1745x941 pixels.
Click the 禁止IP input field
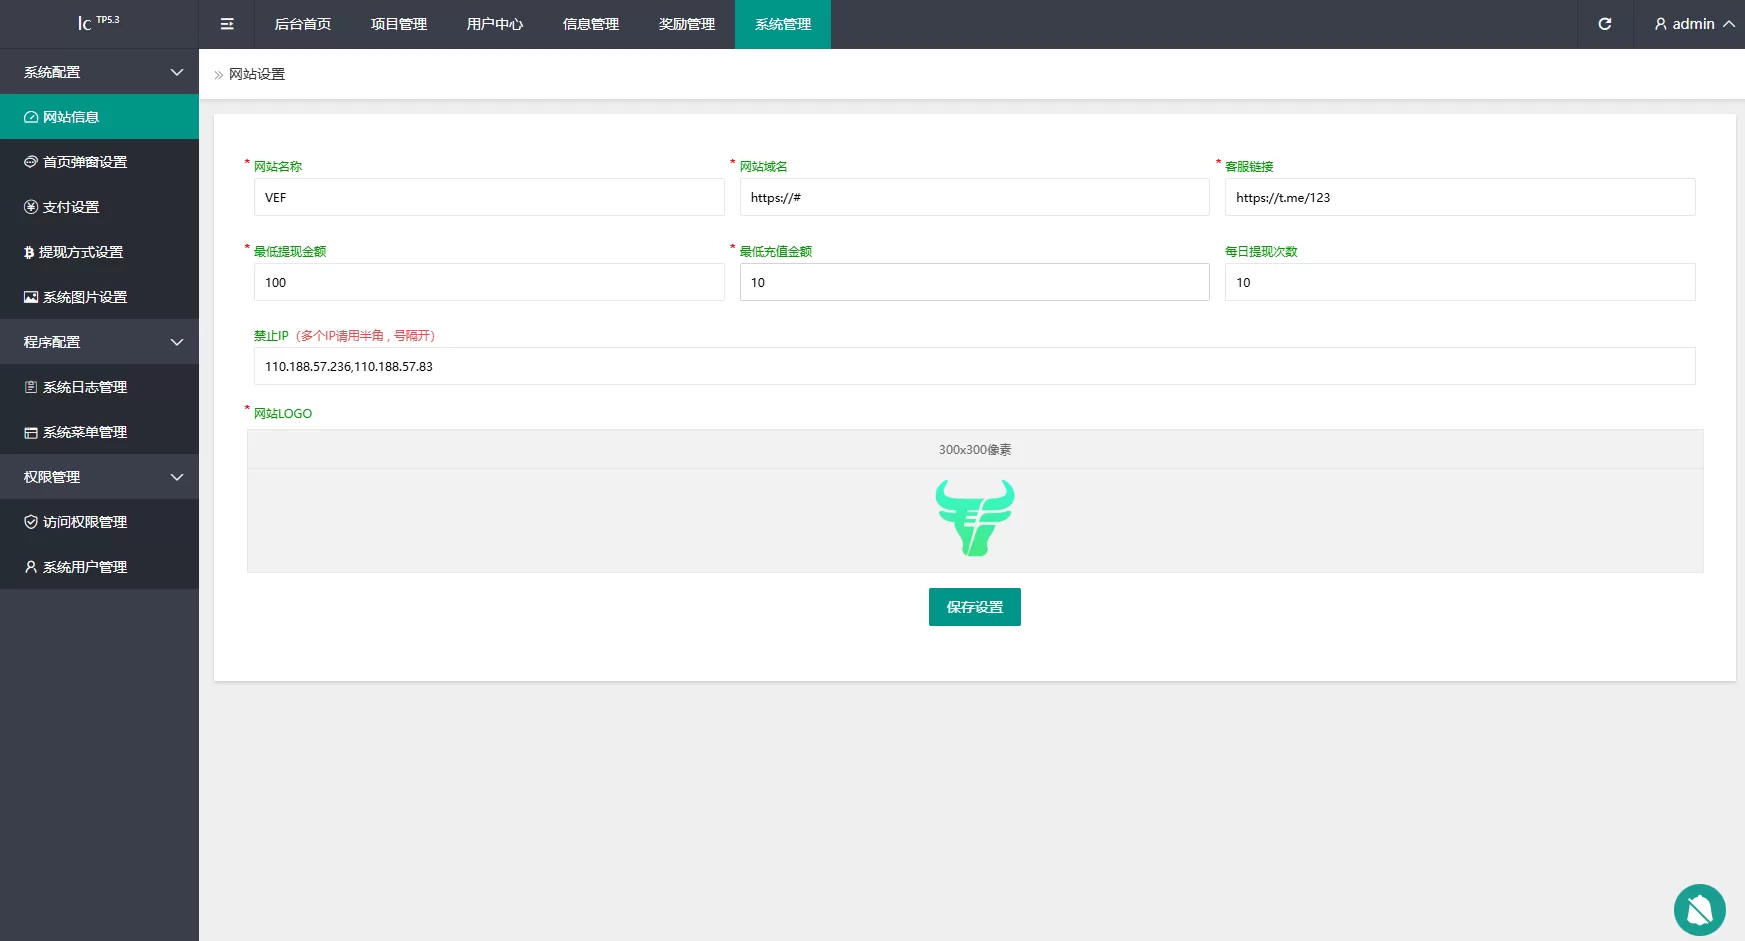pos(974,366)
